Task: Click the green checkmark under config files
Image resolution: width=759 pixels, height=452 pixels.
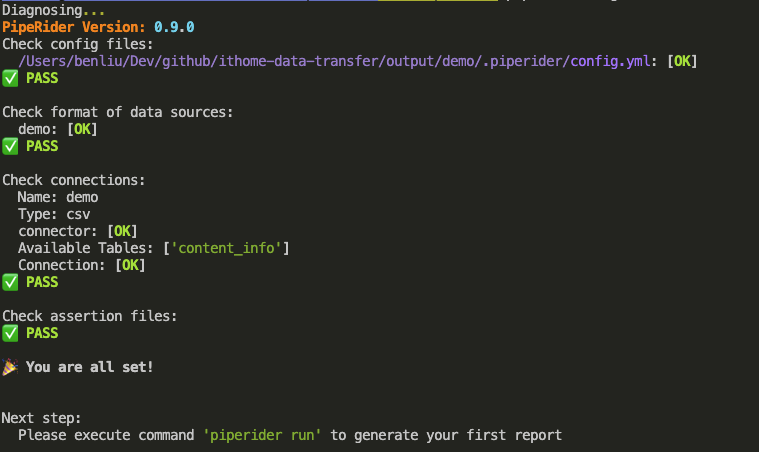Action: point(10,78)
